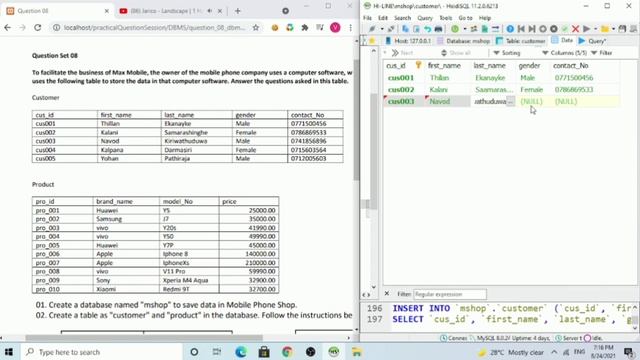Click the undo icon in HeidiSQL toolbar
The height and width of the screenshot is (360, 640).
click(427, 29)
